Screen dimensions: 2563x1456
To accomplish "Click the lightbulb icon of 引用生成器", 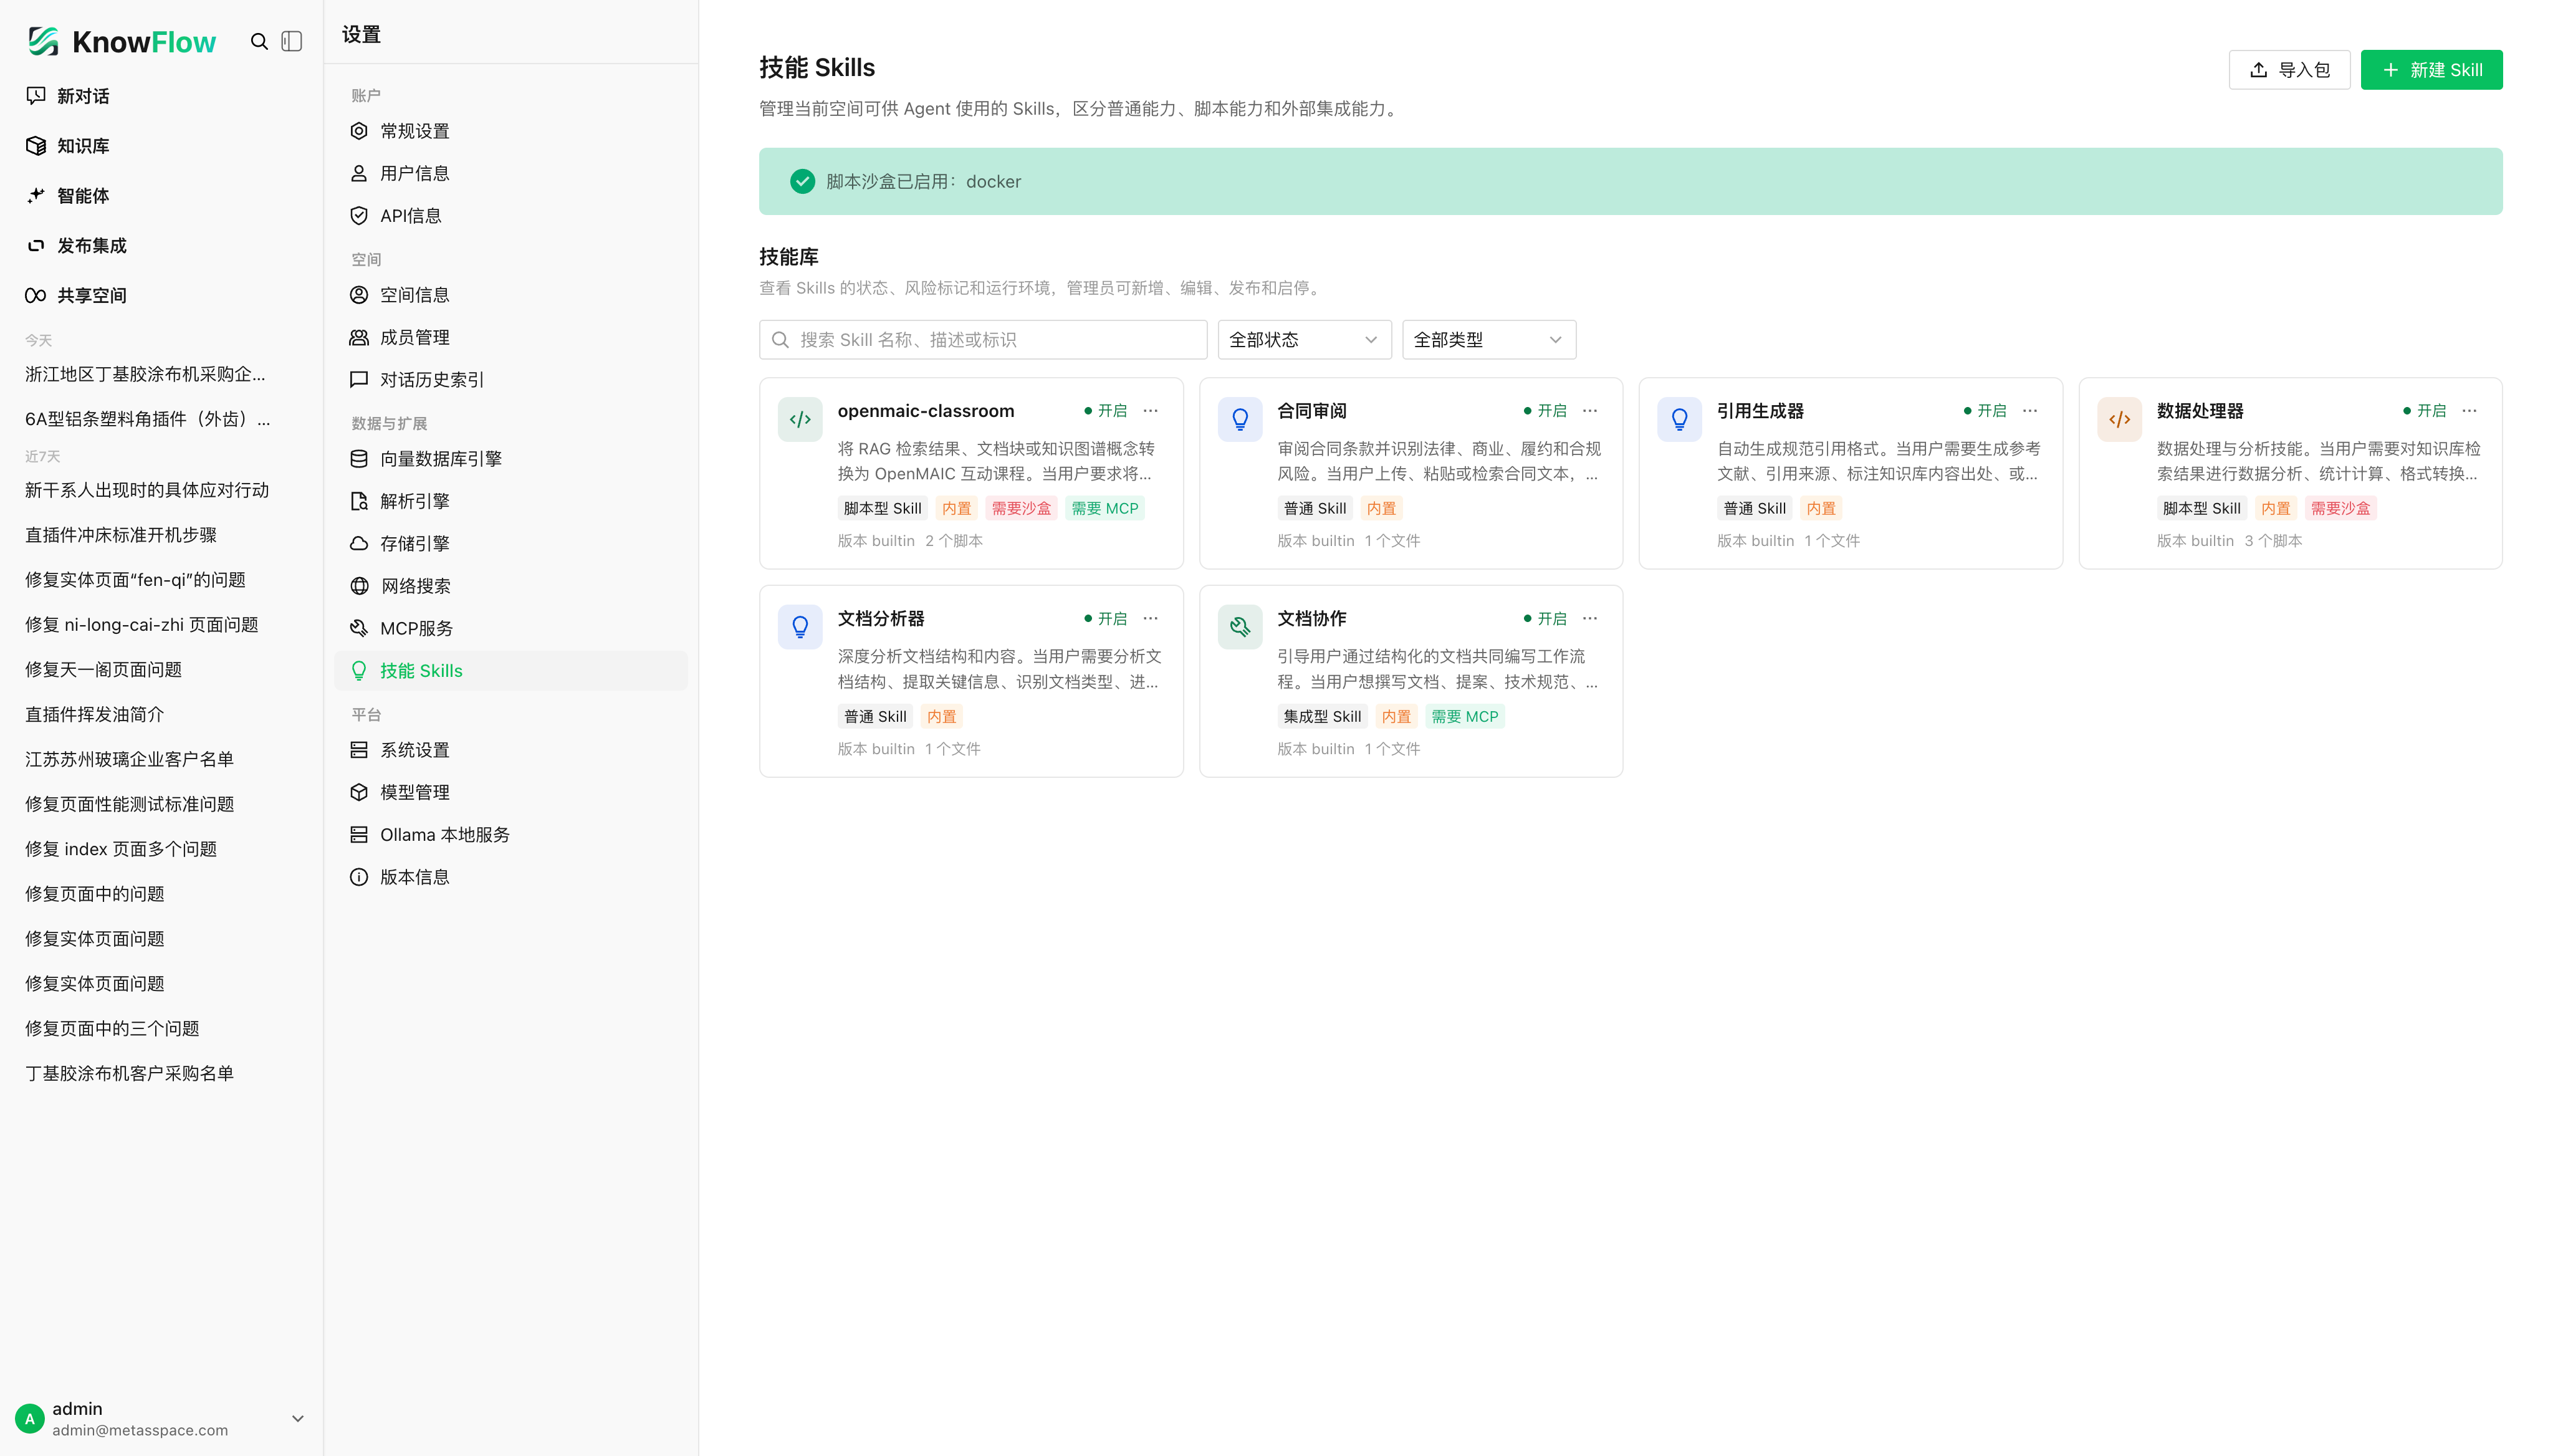I will pos(1680,419).
